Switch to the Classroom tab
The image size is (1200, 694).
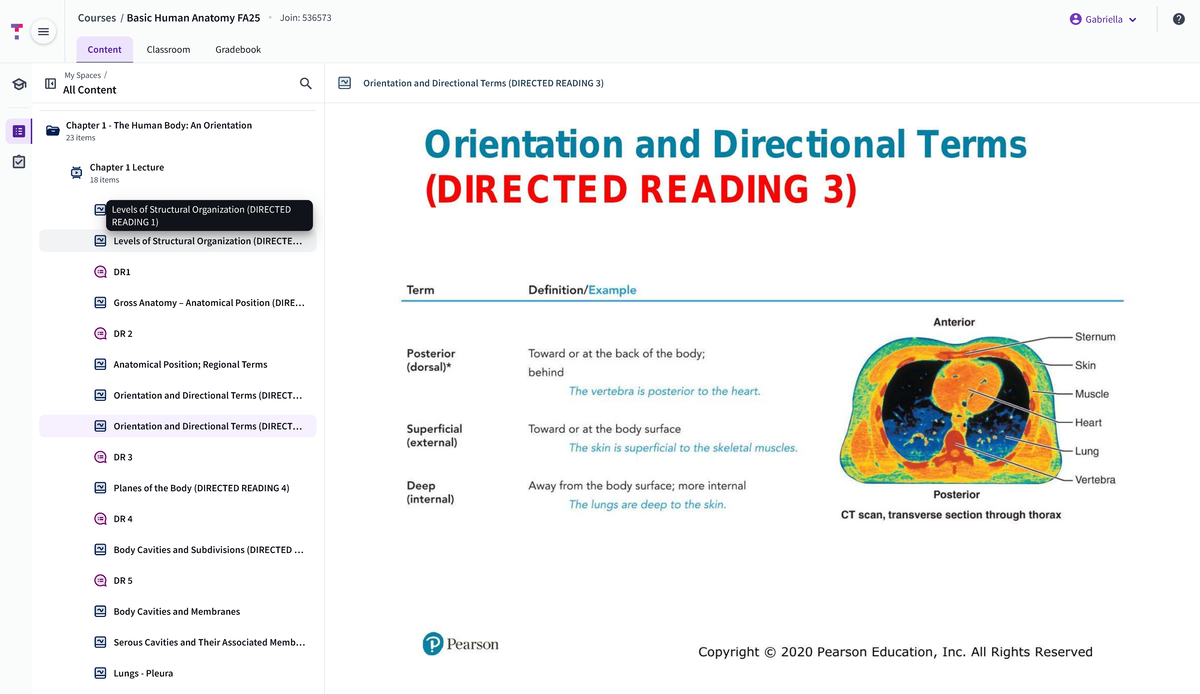tap(167, 49)
